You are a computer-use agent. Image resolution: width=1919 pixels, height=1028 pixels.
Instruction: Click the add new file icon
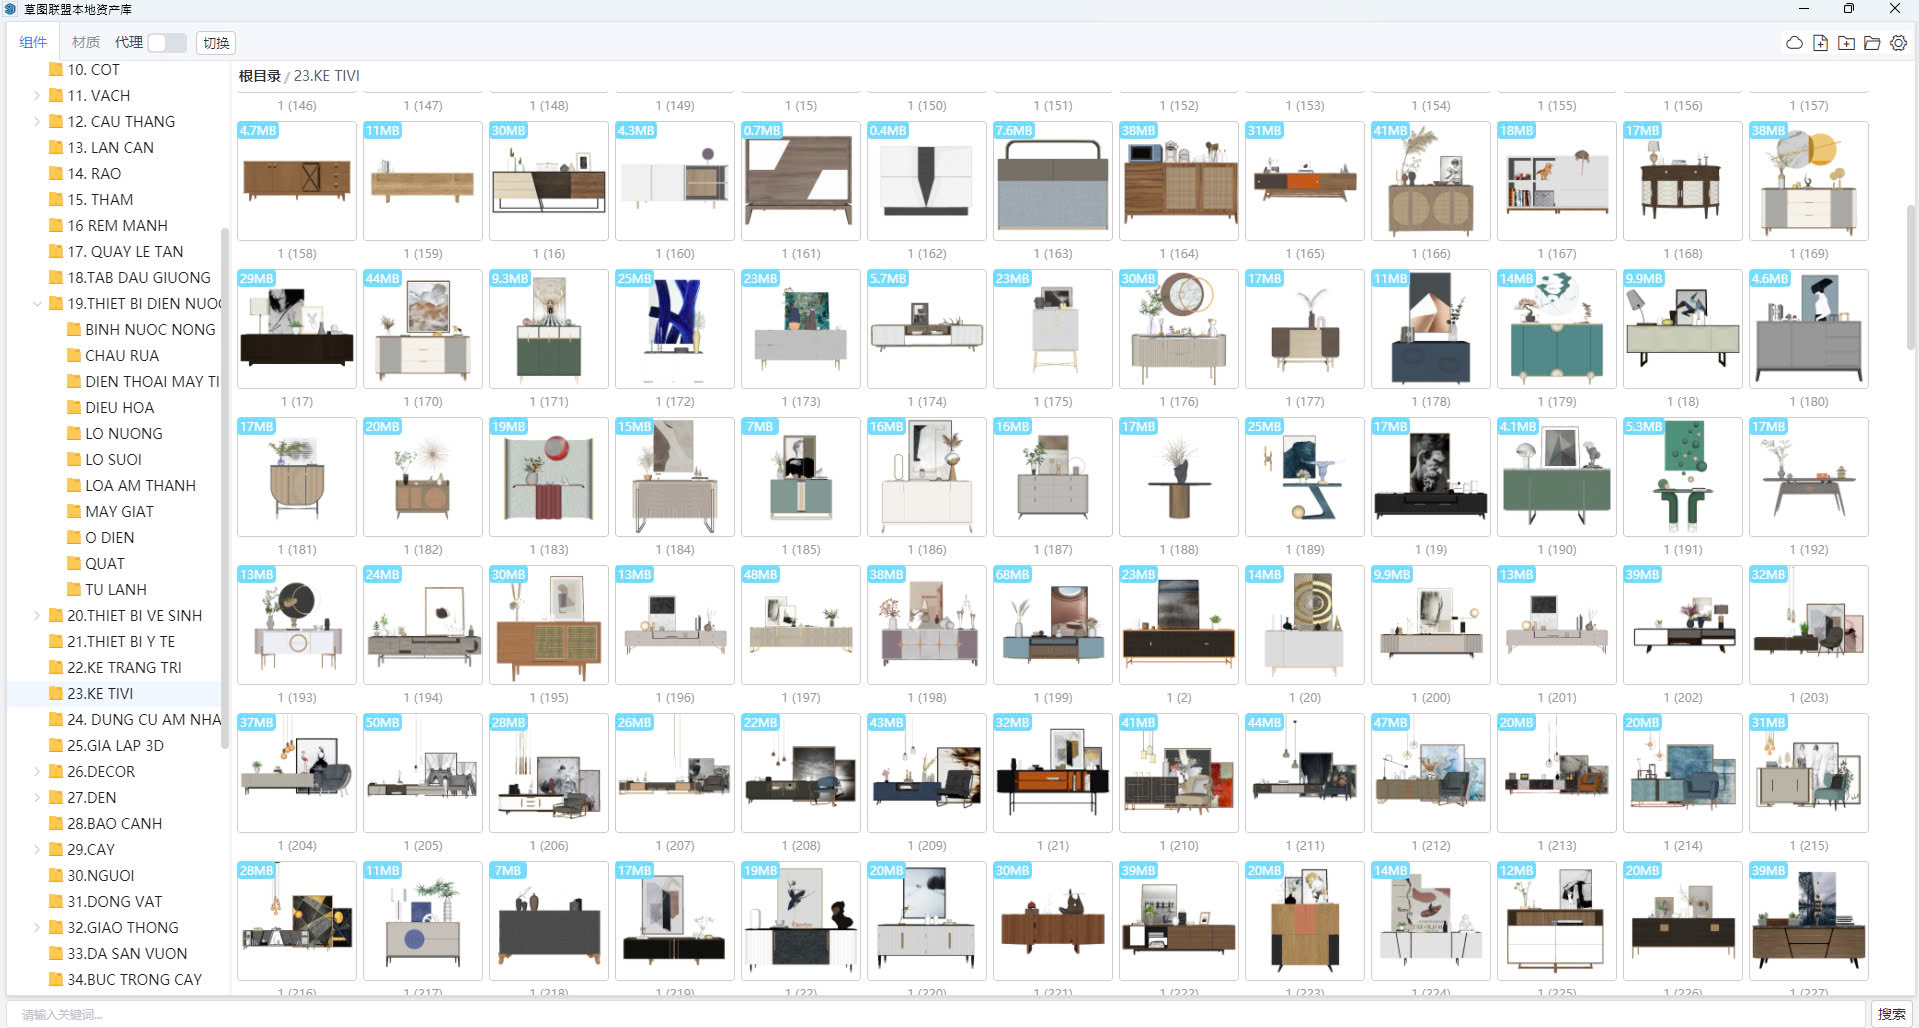tap(1820, 43)
